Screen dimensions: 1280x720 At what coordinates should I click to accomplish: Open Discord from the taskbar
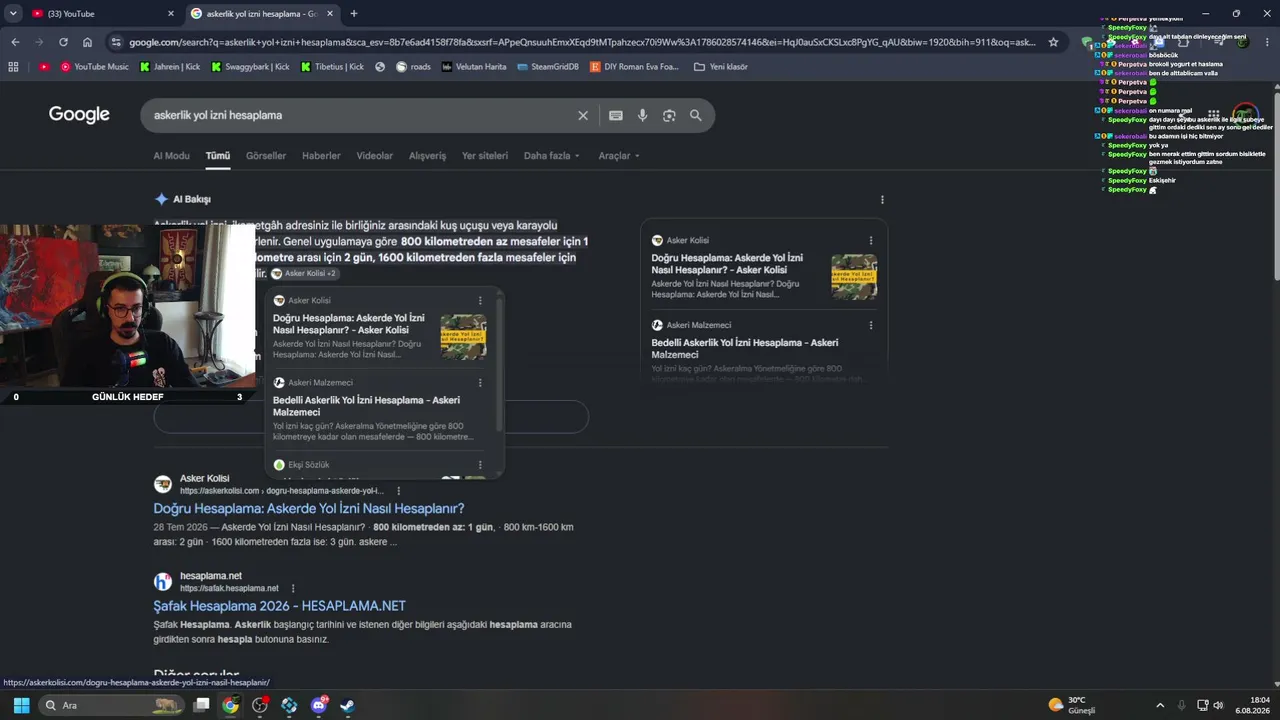pos(319,705)
